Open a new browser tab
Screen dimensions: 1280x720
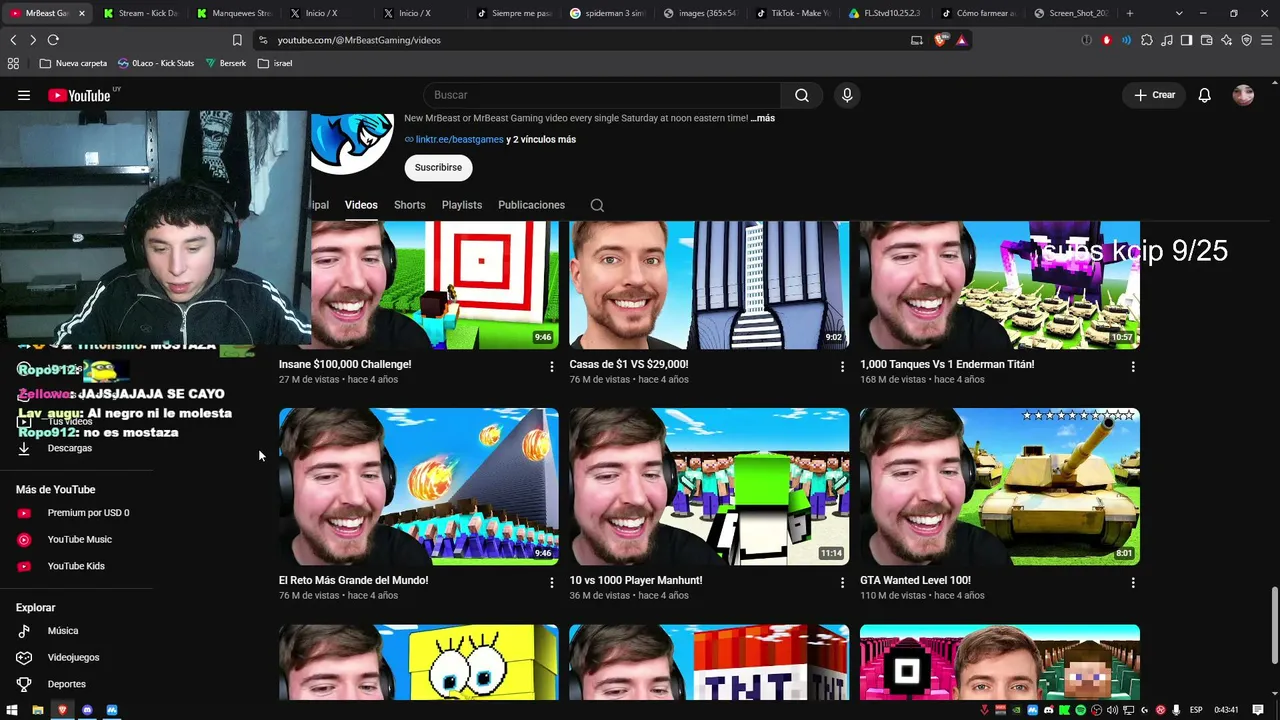[1130, 13]
